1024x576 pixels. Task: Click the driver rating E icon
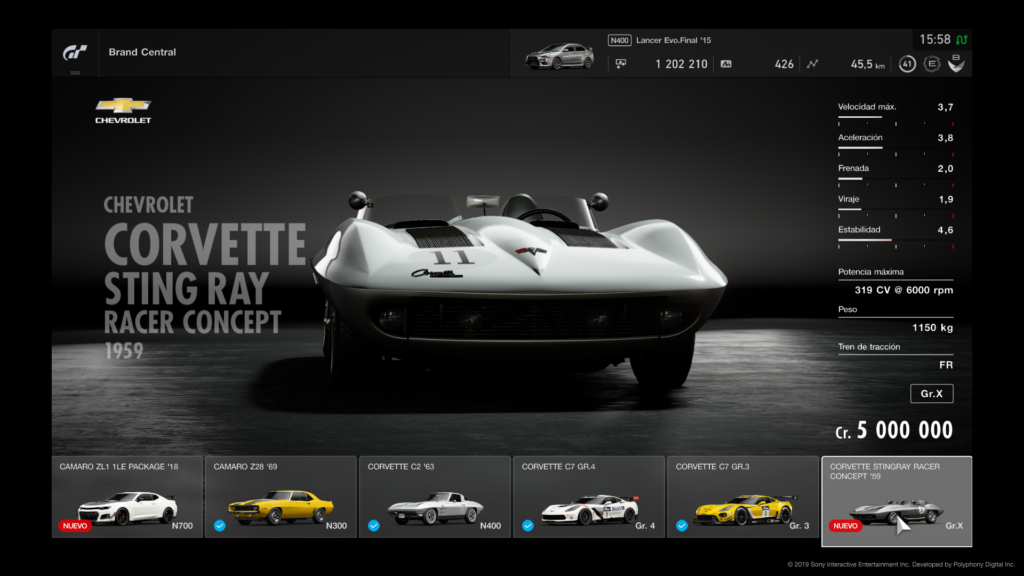pos(932,64)
